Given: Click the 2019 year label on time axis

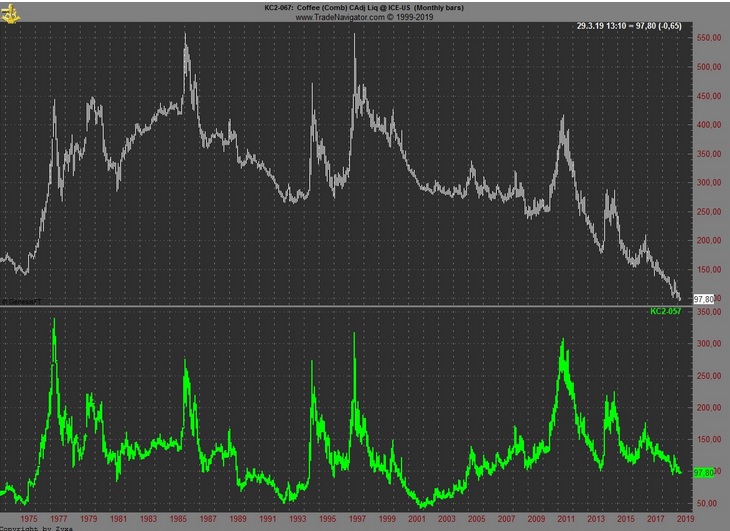Looking at the screenshot, I should (685, 519).
